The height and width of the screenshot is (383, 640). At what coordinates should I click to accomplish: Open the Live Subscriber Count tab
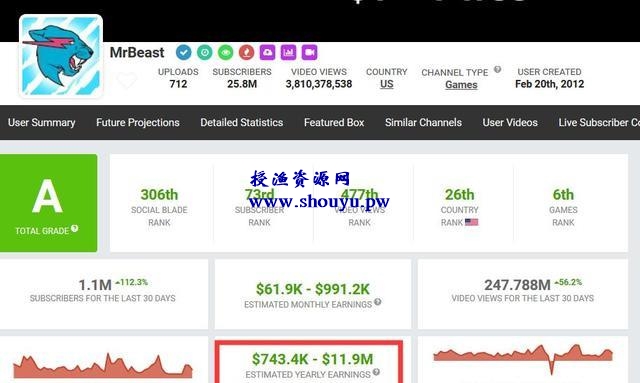point(599,122)
